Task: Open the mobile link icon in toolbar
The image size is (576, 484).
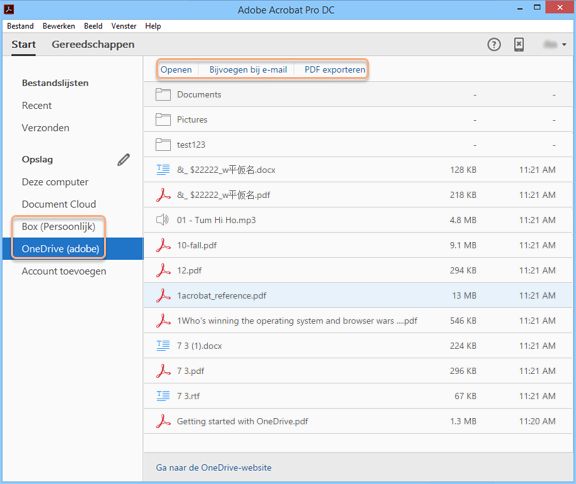Action: 519,44
